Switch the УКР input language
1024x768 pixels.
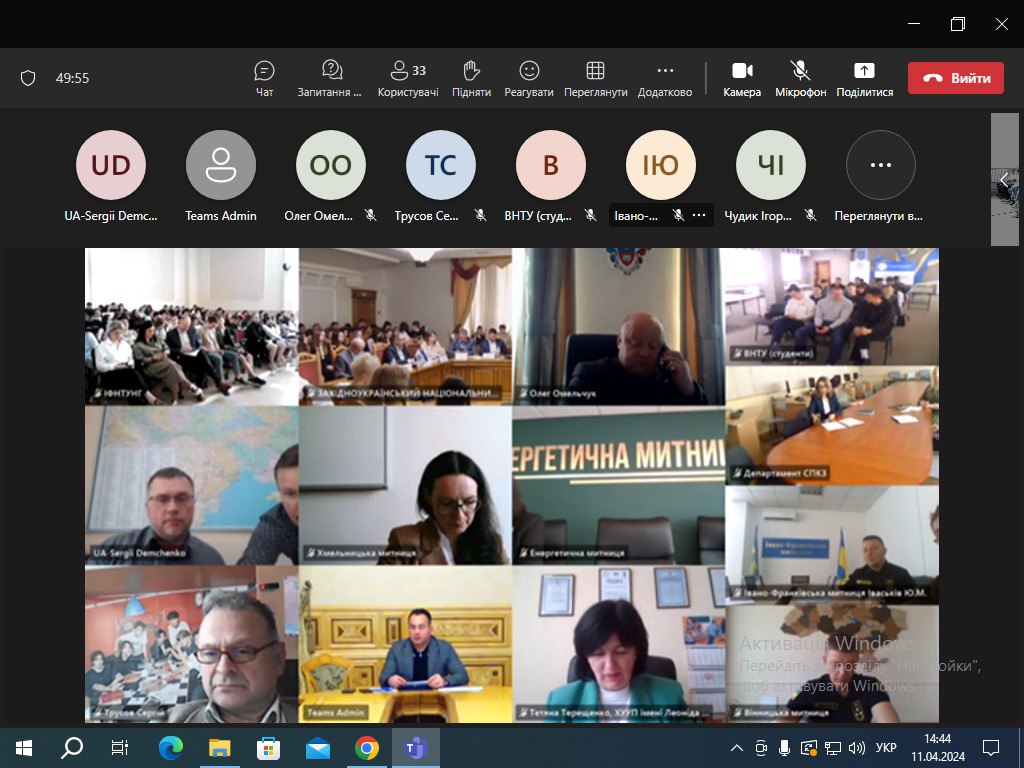coord(886,747)
